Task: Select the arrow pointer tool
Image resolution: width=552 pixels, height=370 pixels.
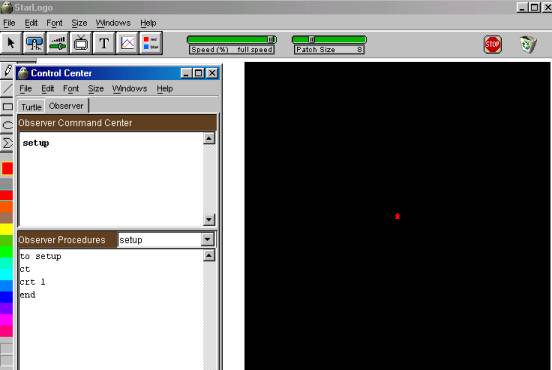Action: point(11,43)
